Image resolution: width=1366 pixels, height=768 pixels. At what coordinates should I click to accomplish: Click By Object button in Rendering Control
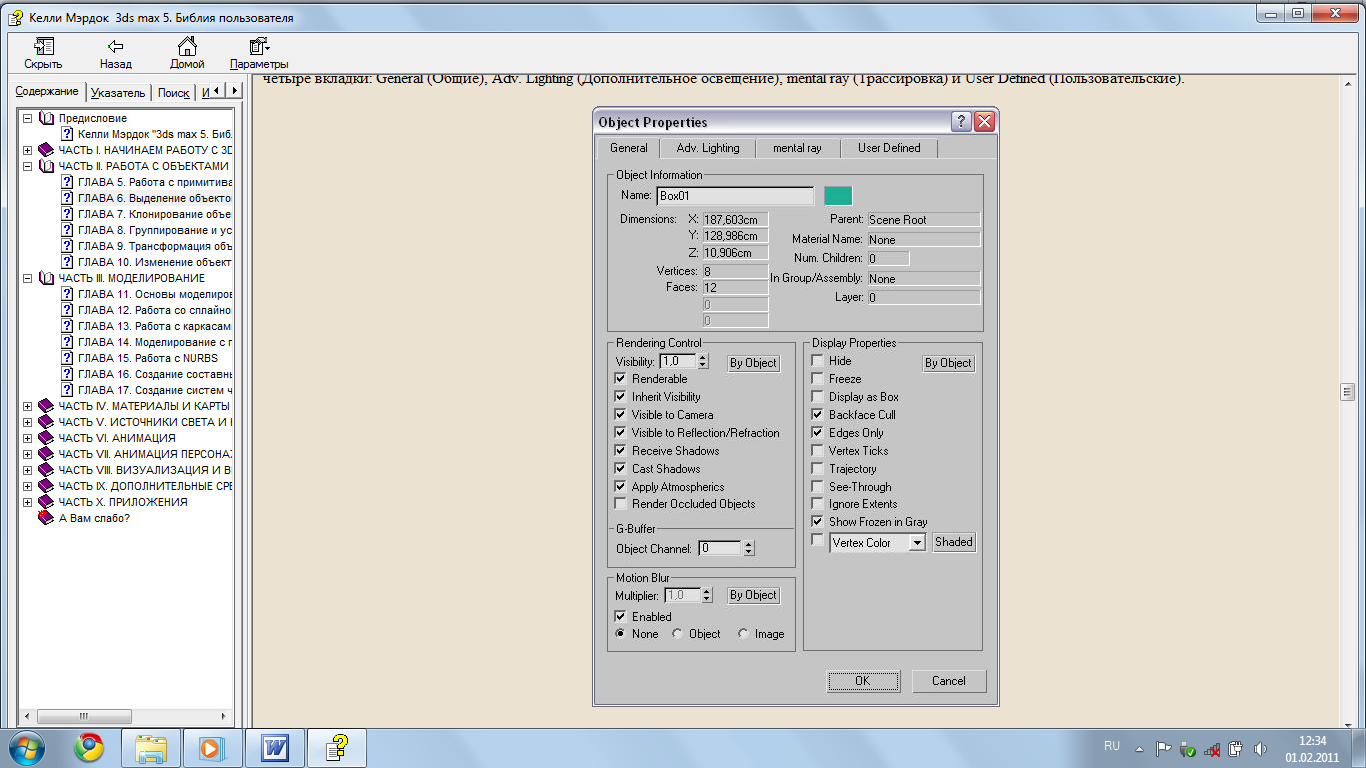pos(753,363)
